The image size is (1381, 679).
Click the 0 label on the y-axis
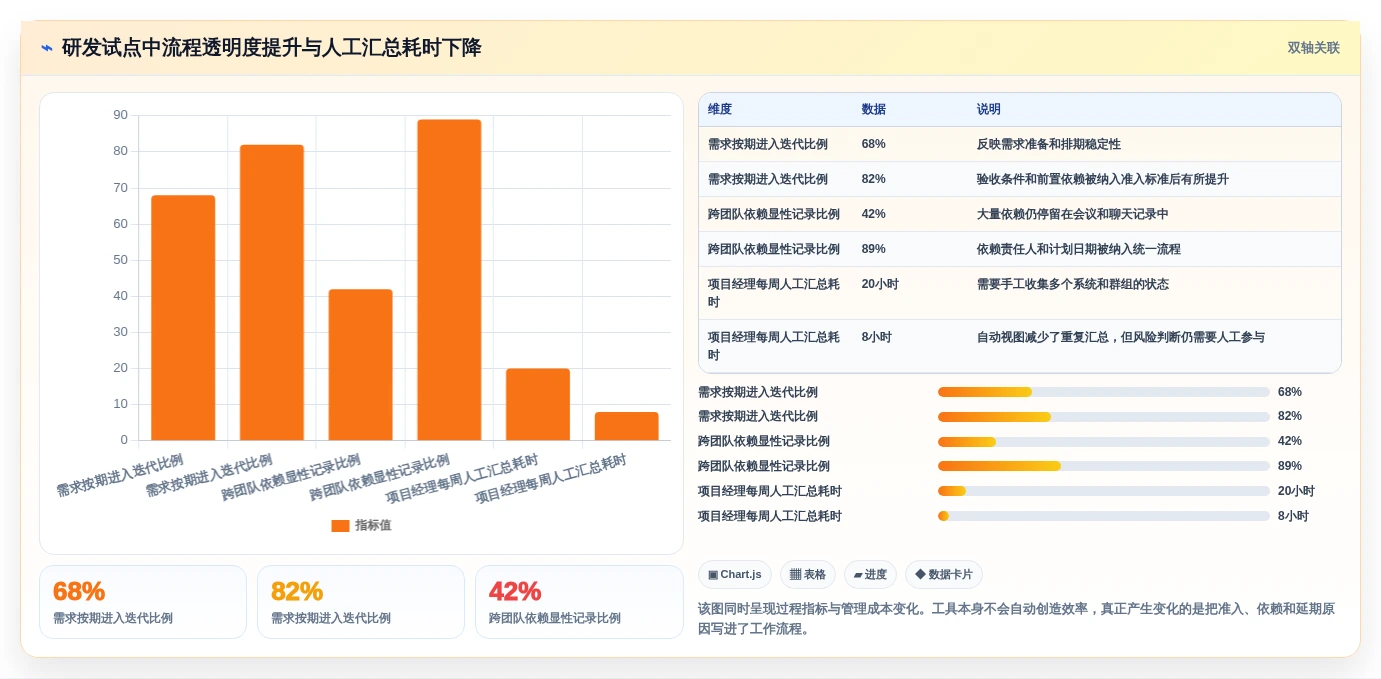coord(124,440)
